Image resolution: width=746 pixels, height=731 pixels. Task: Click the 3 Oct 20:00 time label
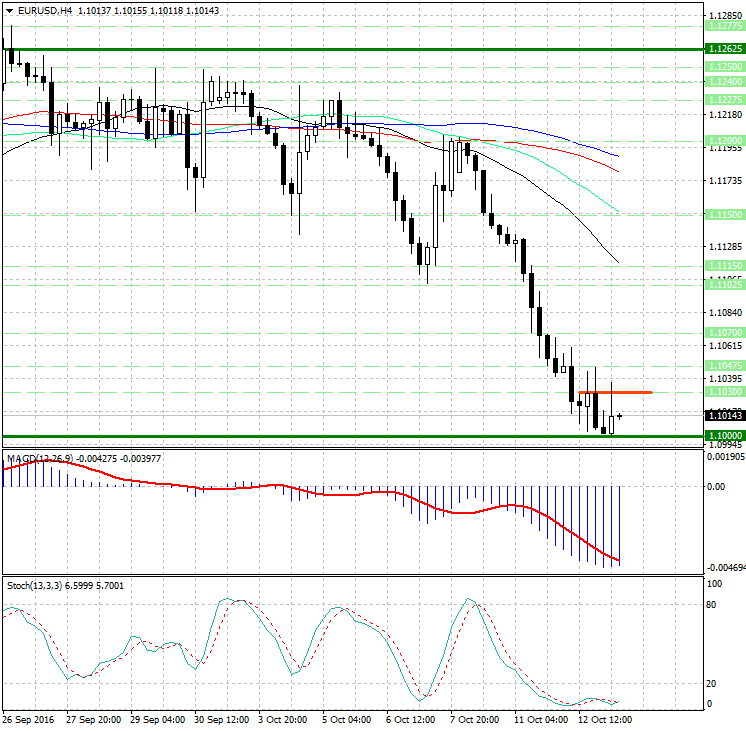coord(283,719)
